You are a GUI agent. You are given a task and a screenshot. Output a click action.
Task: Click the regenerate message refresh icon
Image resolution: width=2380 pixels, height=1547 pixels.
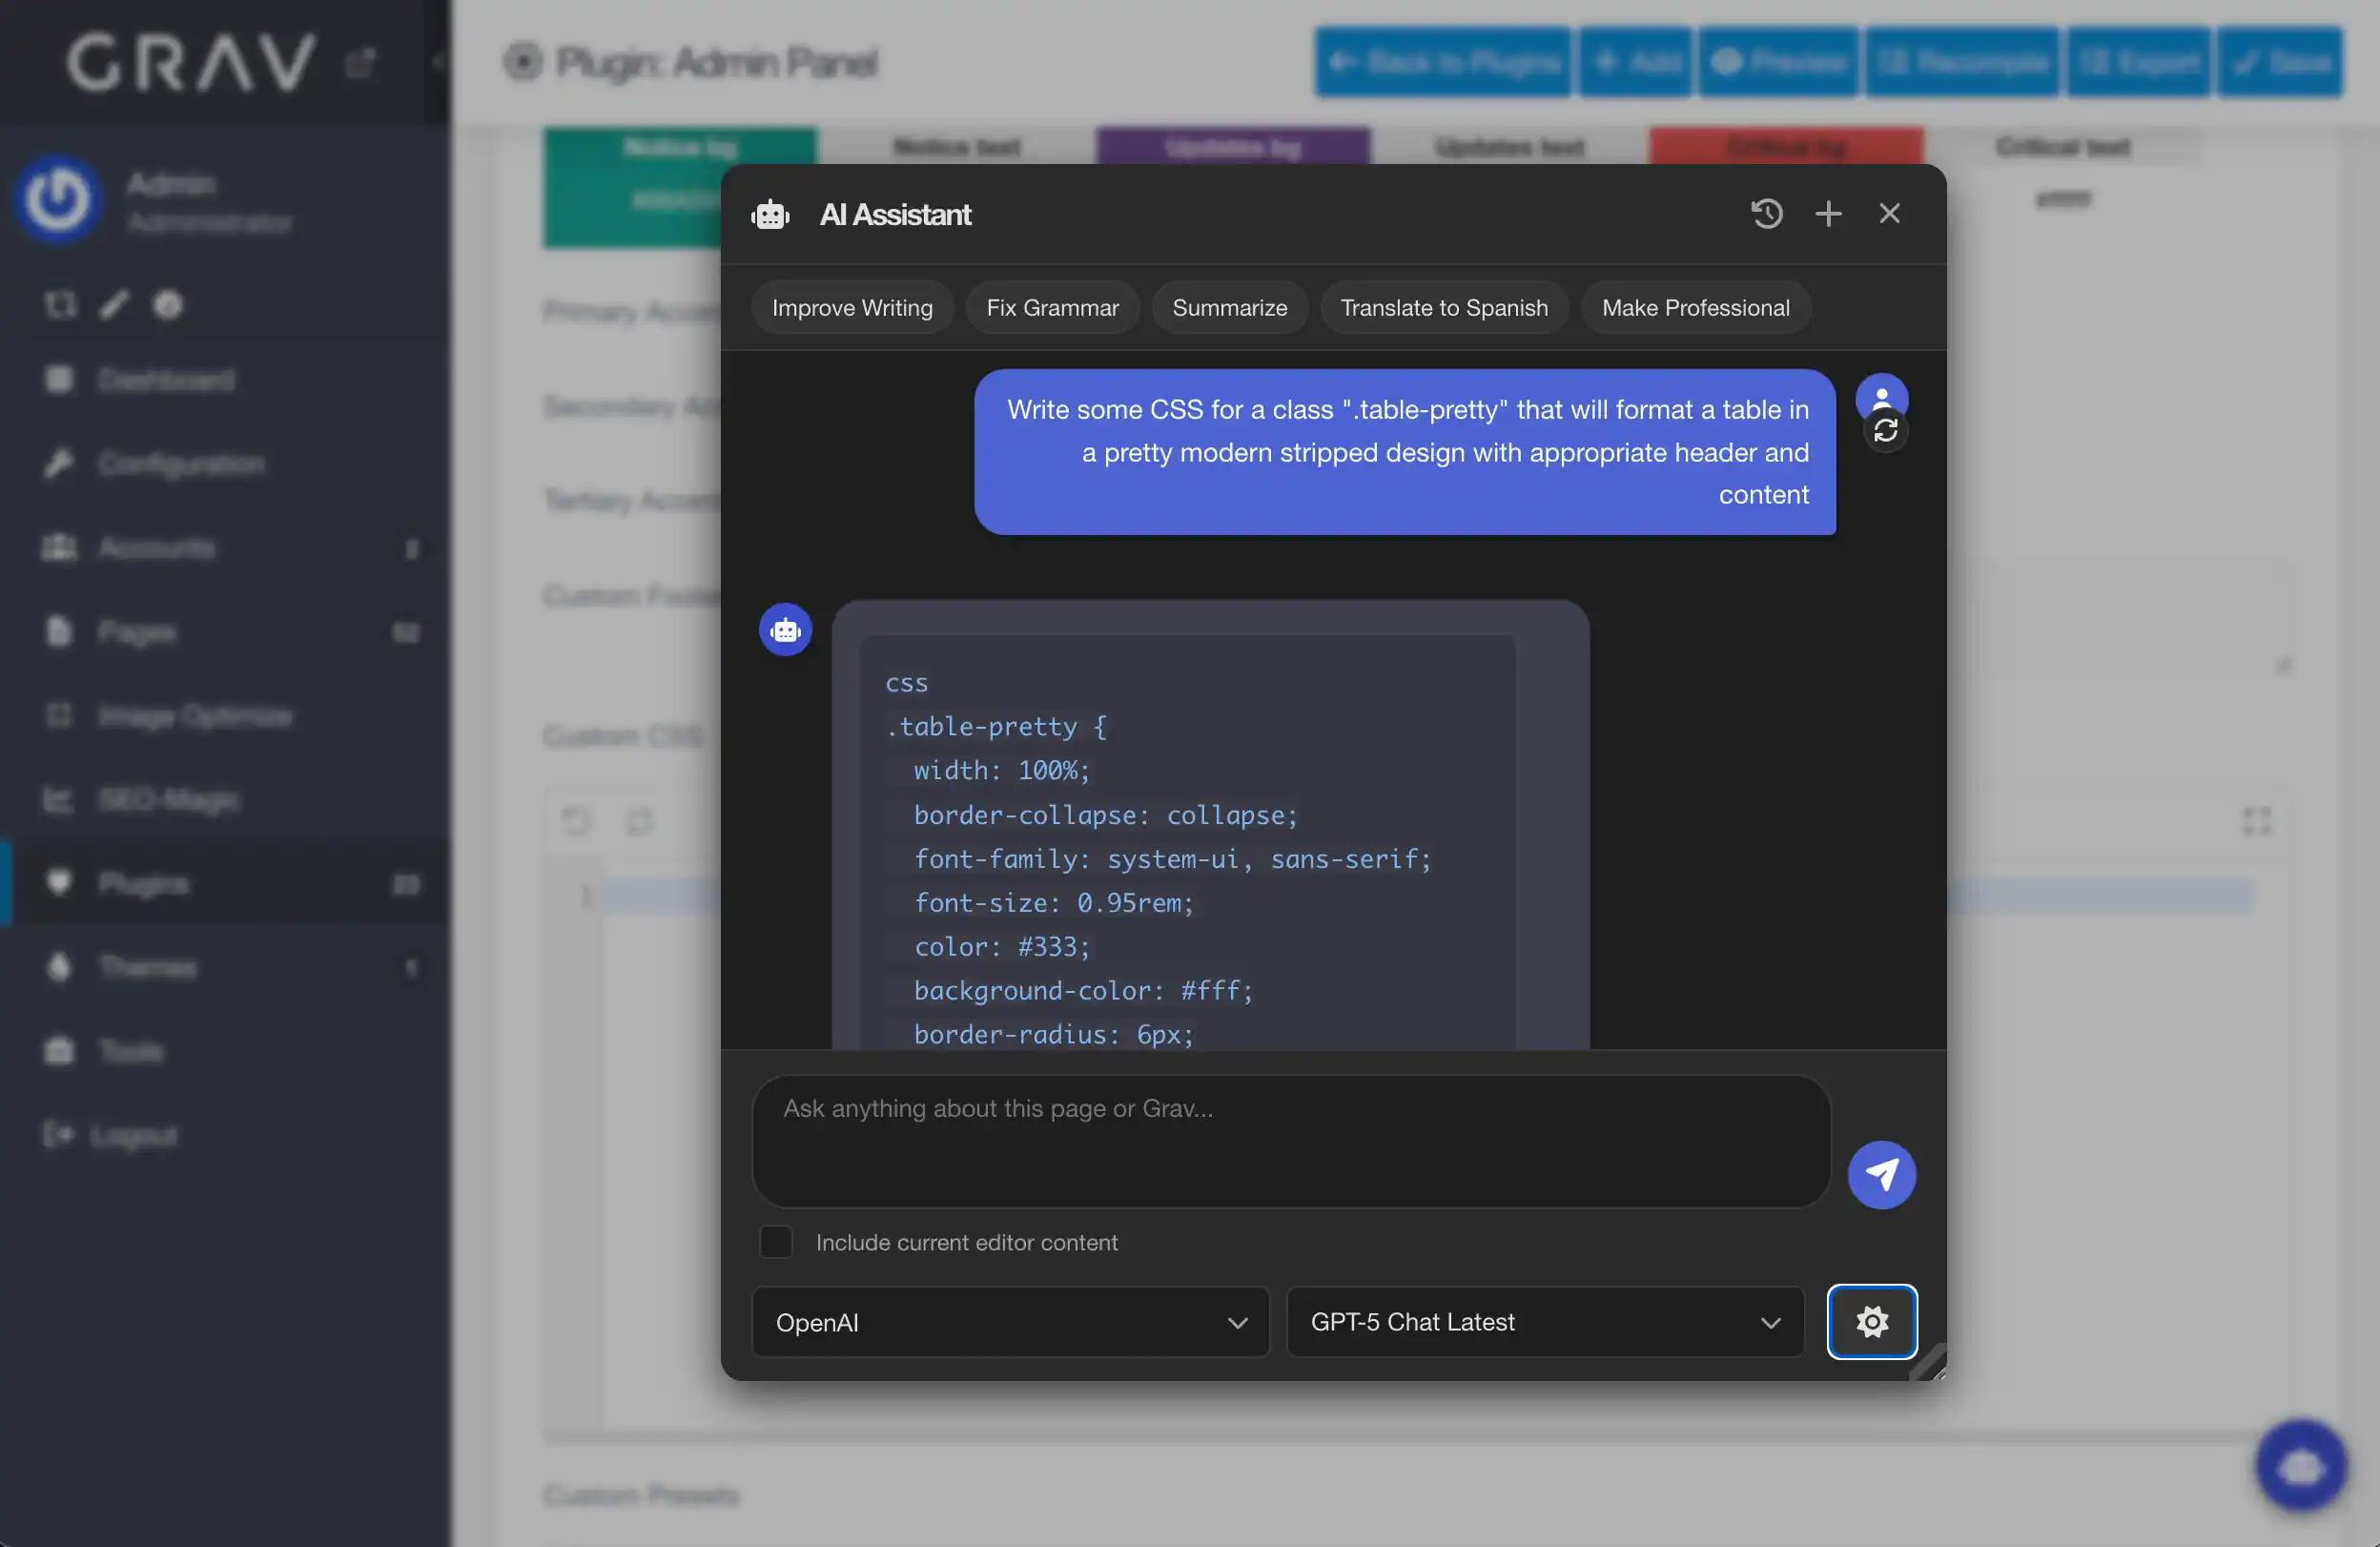tap(1885, 431)
